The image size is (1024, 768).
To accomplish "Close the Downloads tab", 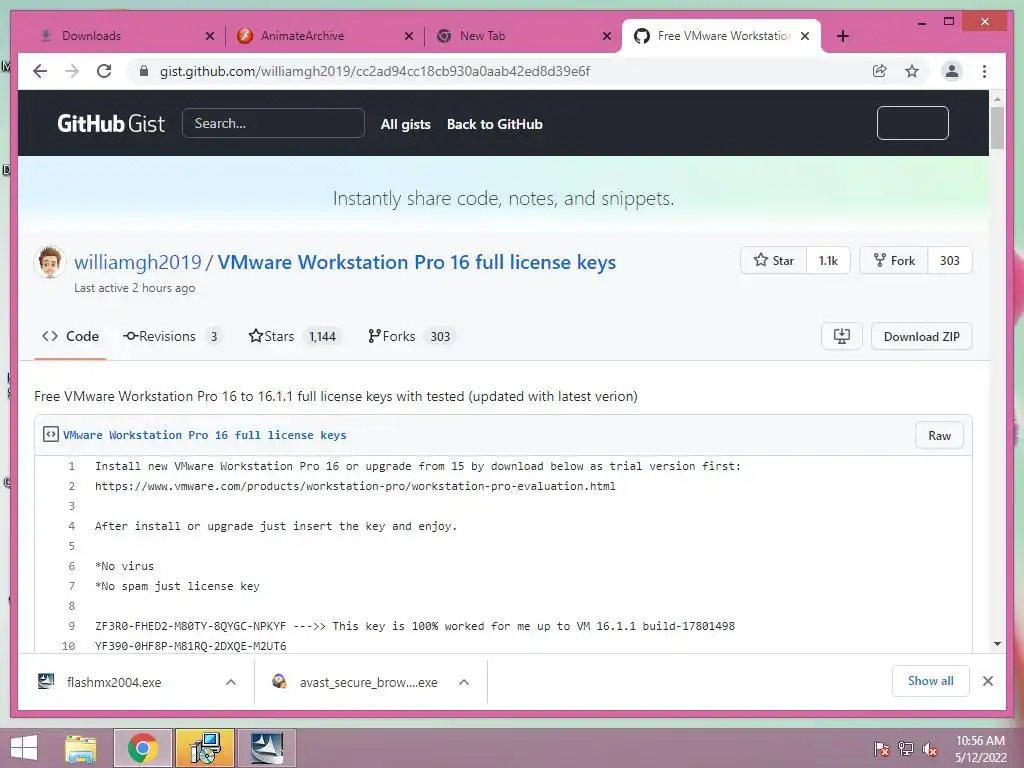I will coord(210,36).
